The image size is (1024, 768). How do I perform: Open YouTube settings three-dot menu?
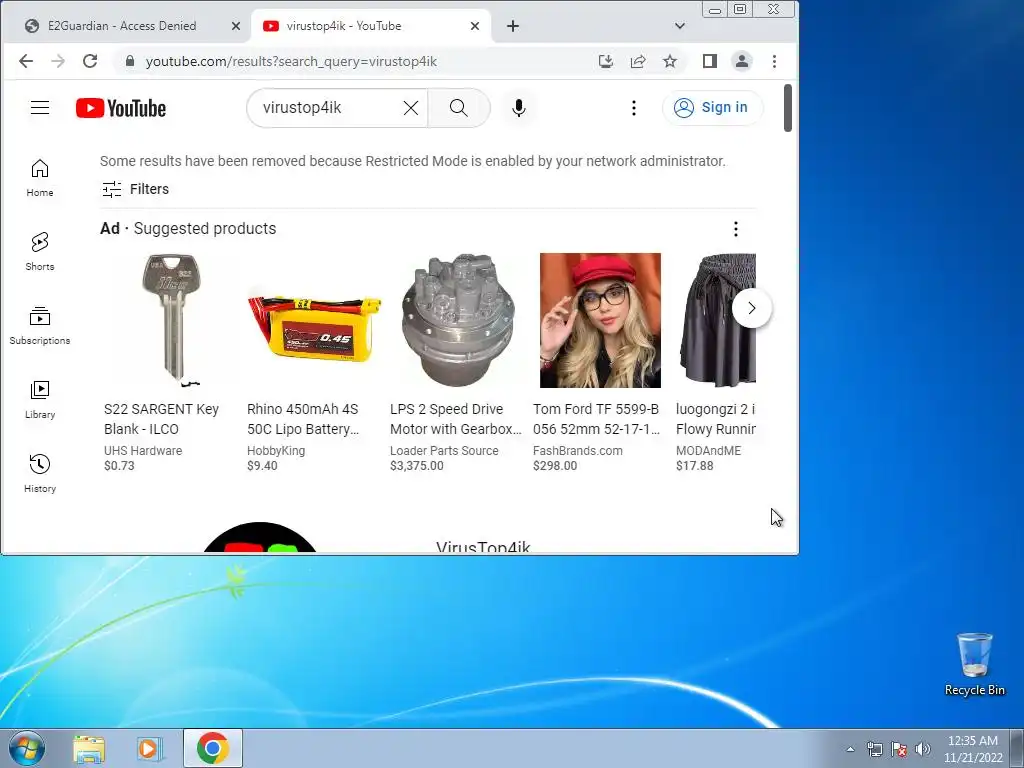point(633,108)
